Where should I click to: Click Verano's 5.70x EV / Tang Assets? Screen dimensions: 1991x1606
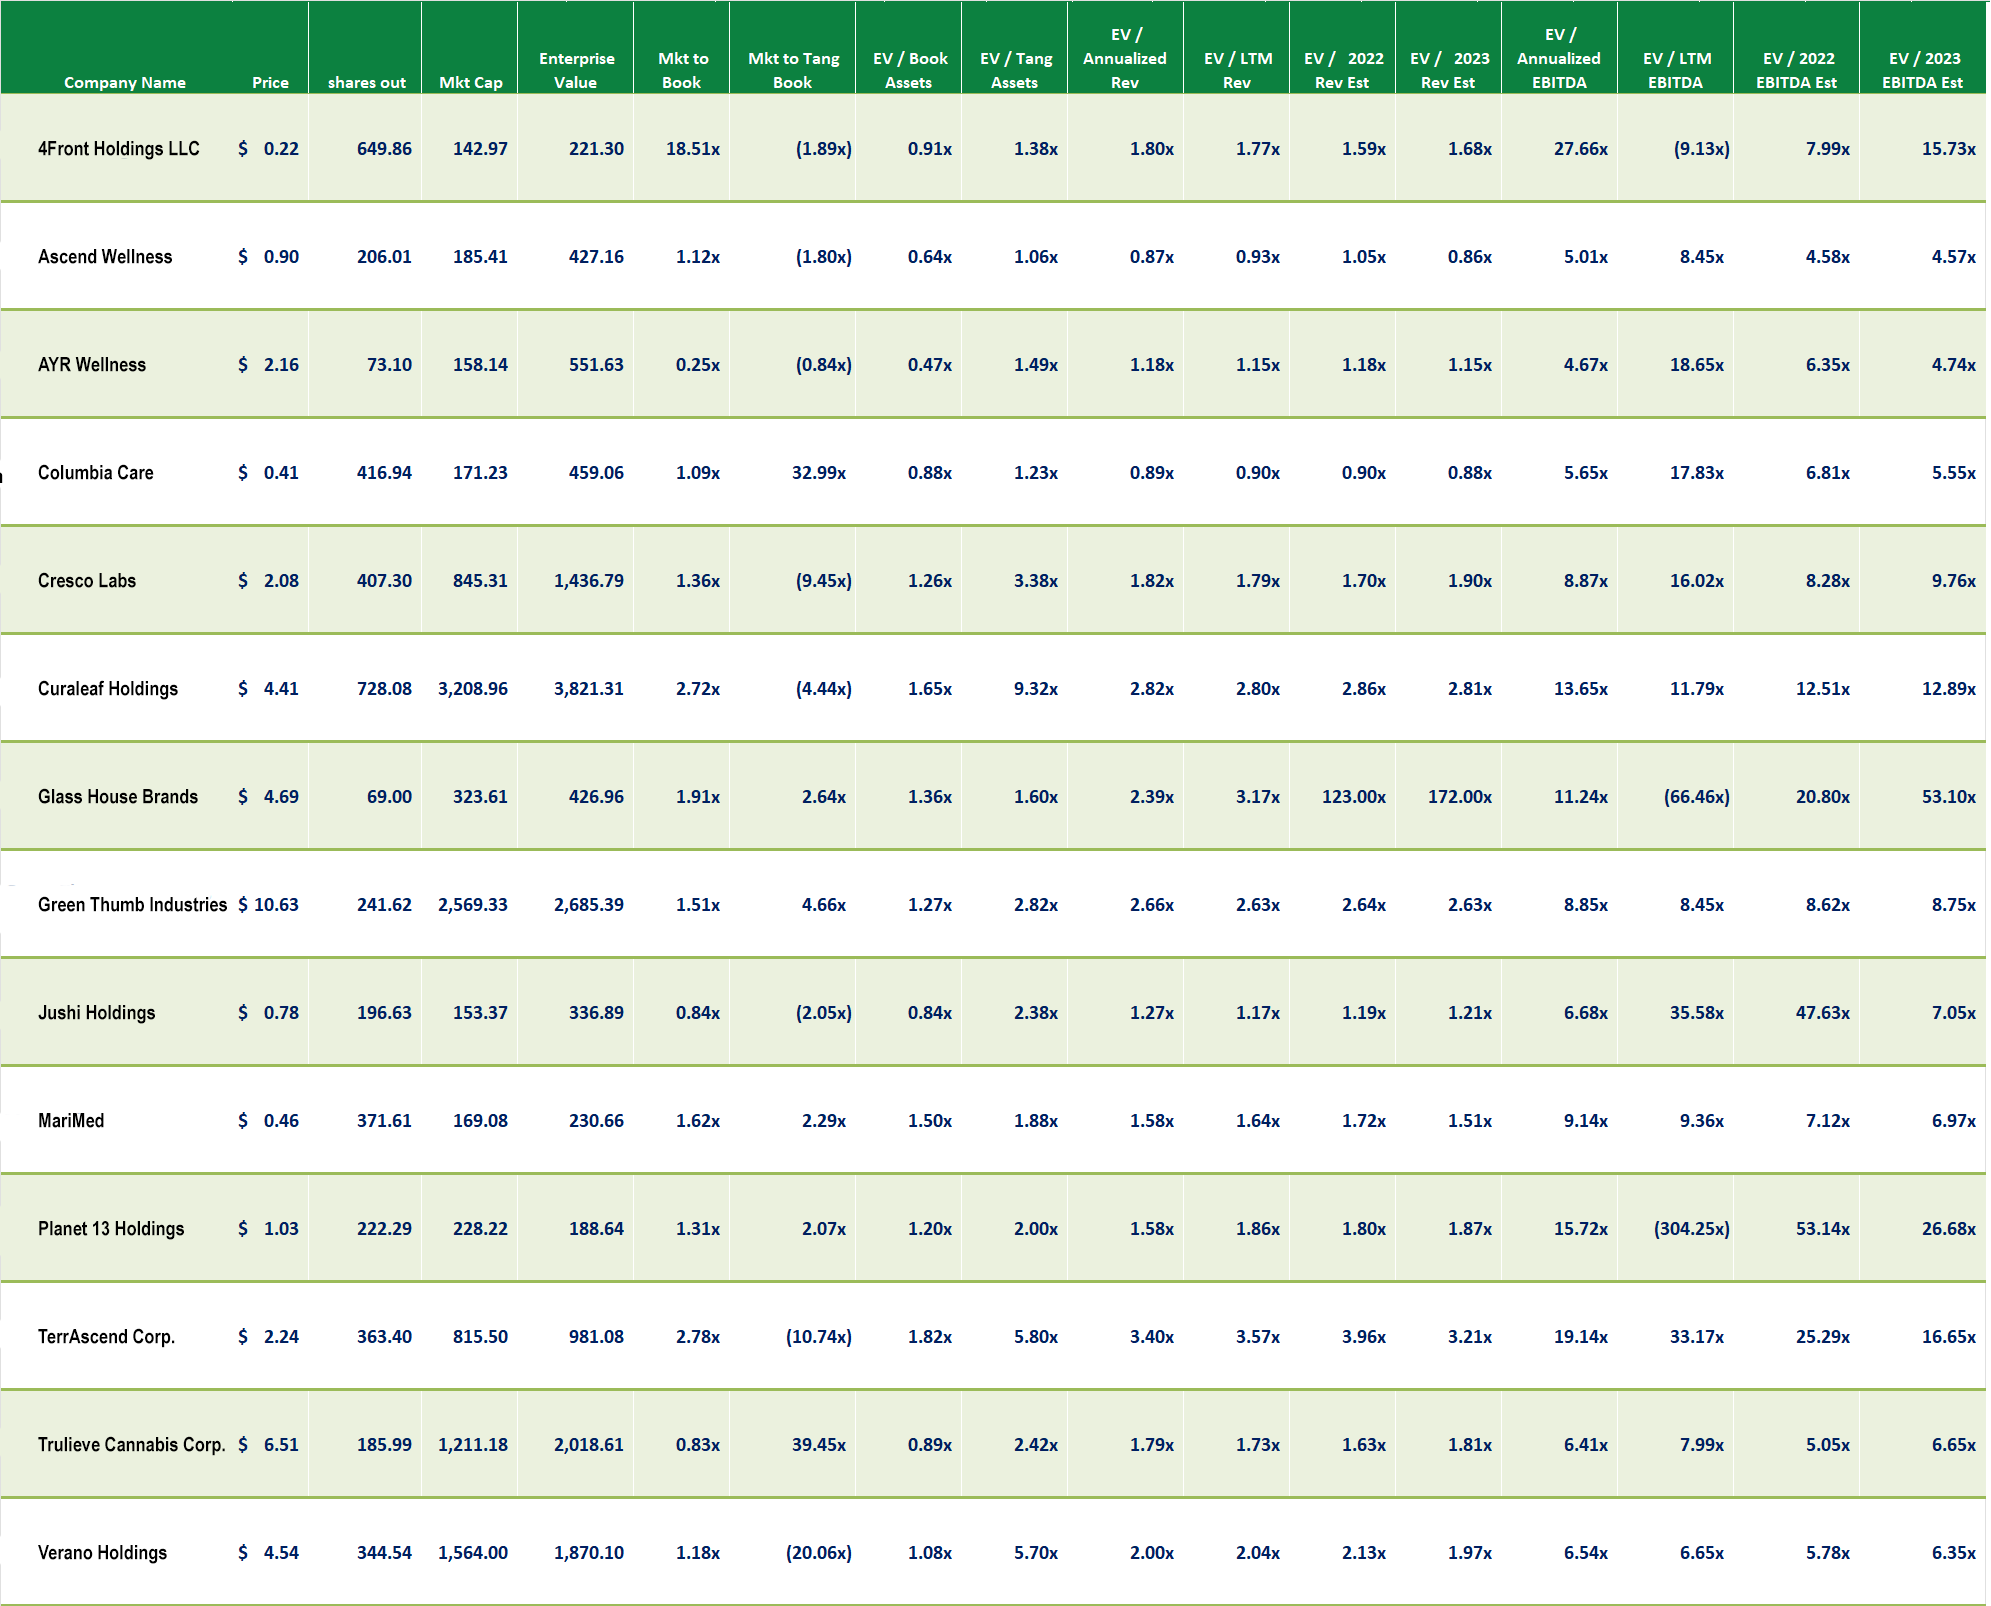pyautogui.click(x=1036, y=1553)
